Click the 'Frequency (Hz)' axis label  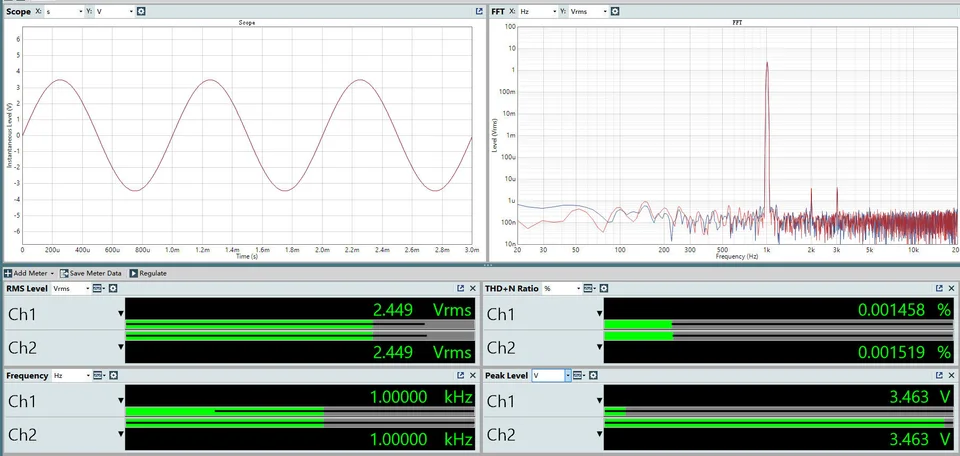pyautogui.click(x=737, y=256)
